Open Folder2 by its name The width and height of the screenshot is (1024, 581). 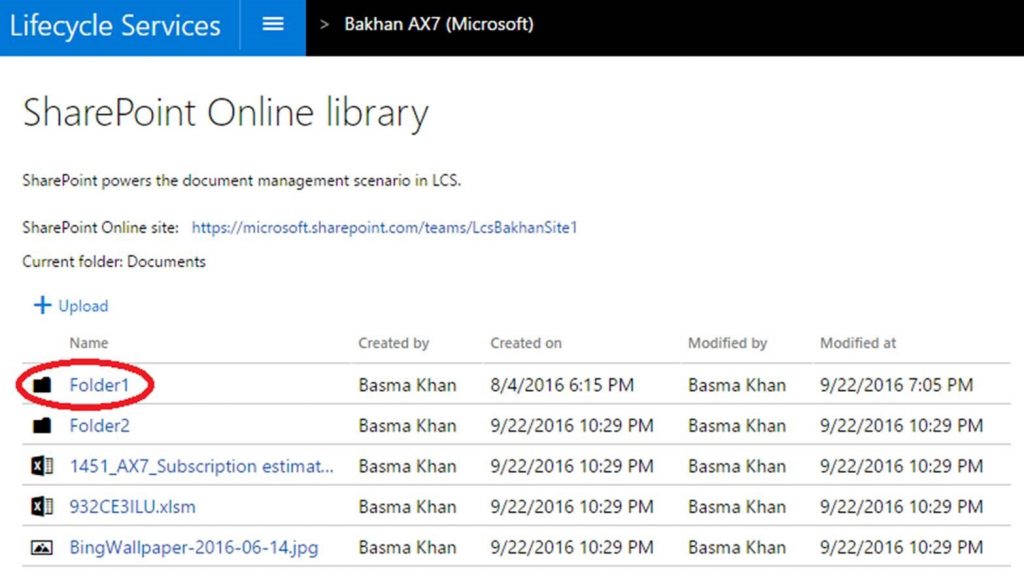click(x=99, y=426)
